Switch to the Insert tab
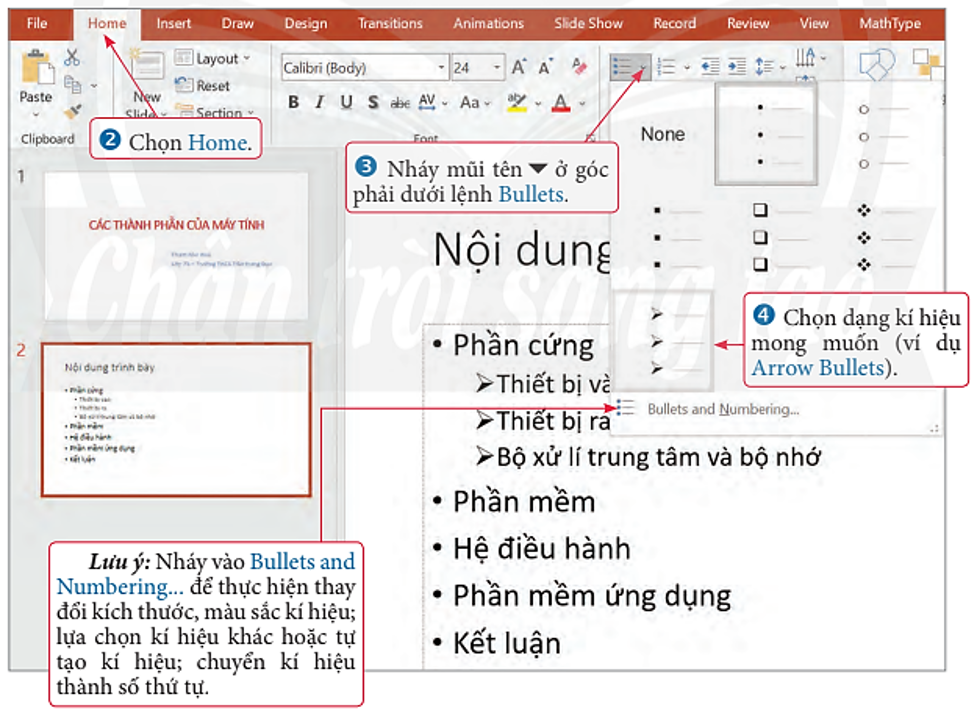This screenshot has width=977, height=716. (x=173, y=23)
